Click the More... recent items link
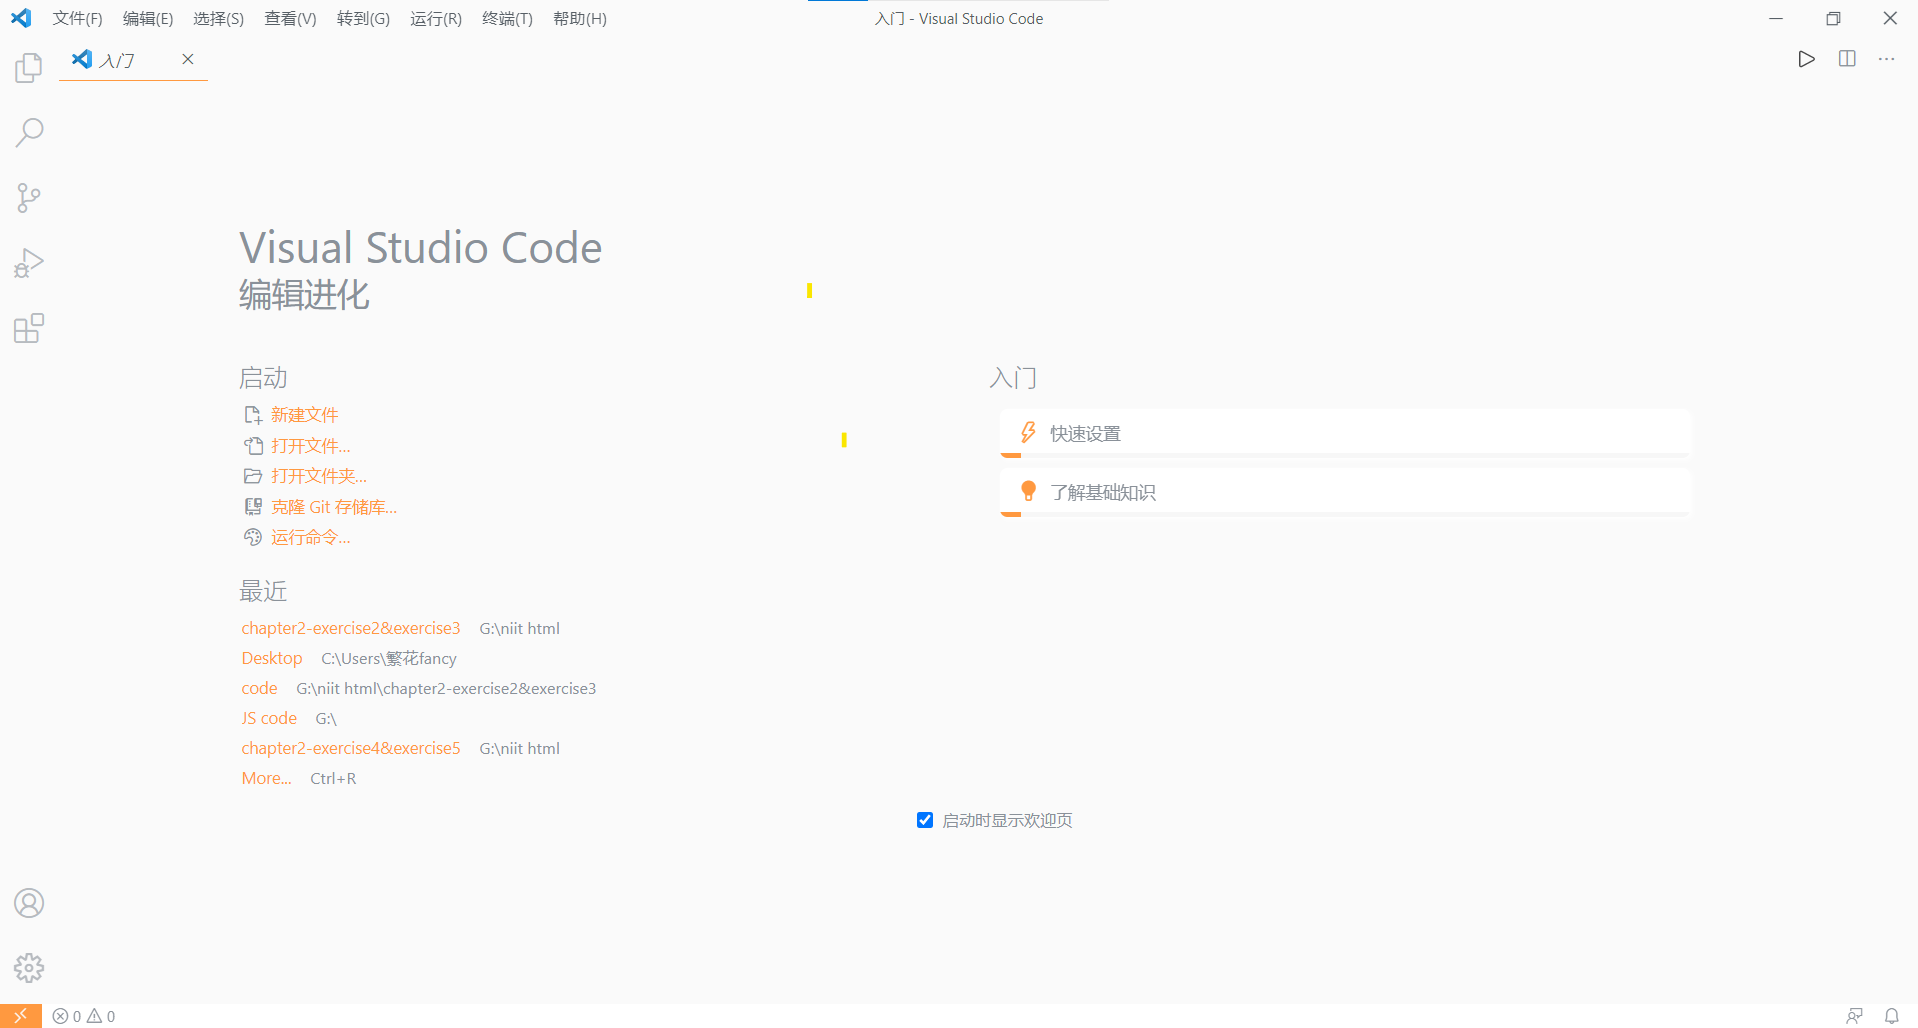This screenshot has height=1028, width=1918. click(x=266, y=778)
